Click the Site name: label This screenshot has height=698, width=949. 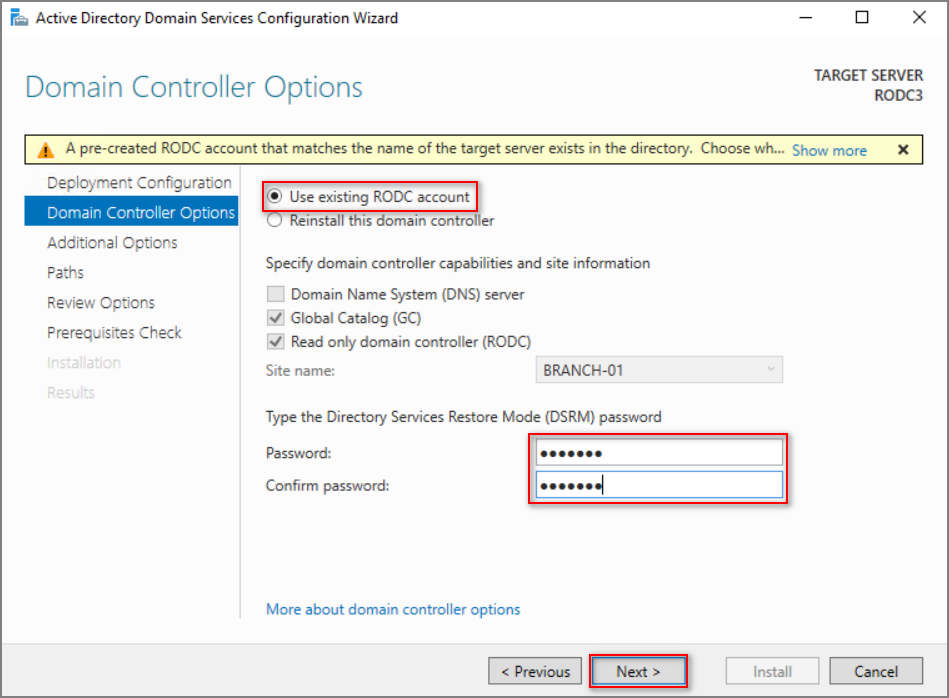click(300, 370)
